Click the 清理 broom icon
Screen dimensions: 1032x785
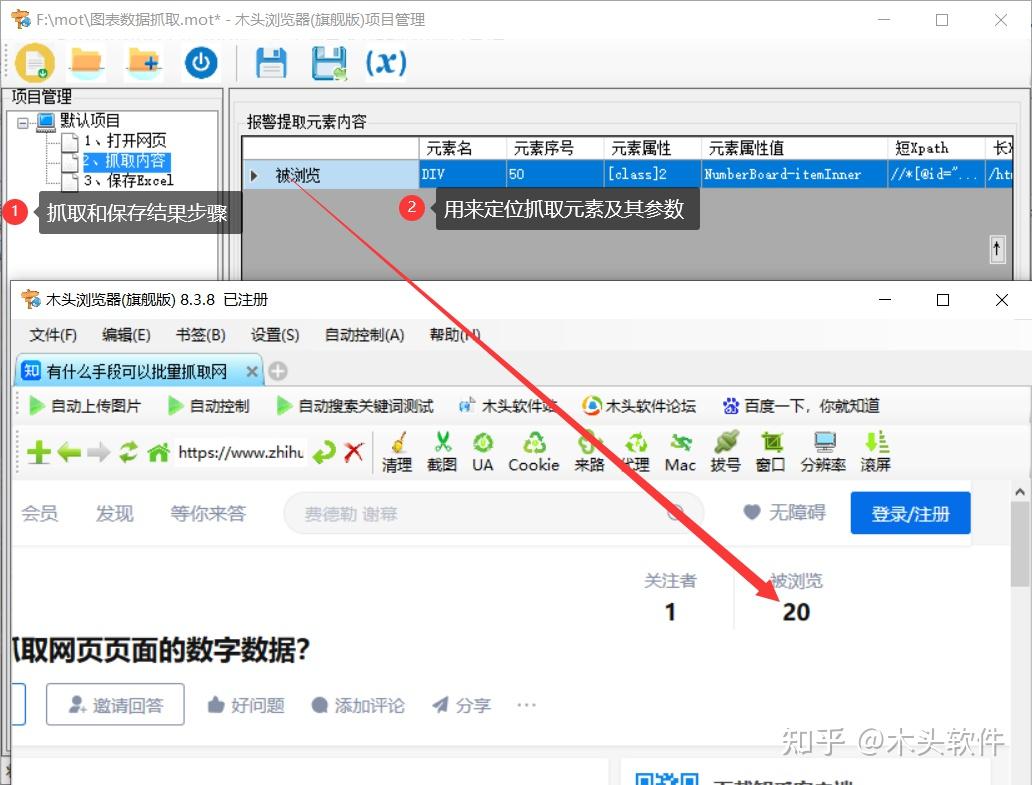pos(397,452)
